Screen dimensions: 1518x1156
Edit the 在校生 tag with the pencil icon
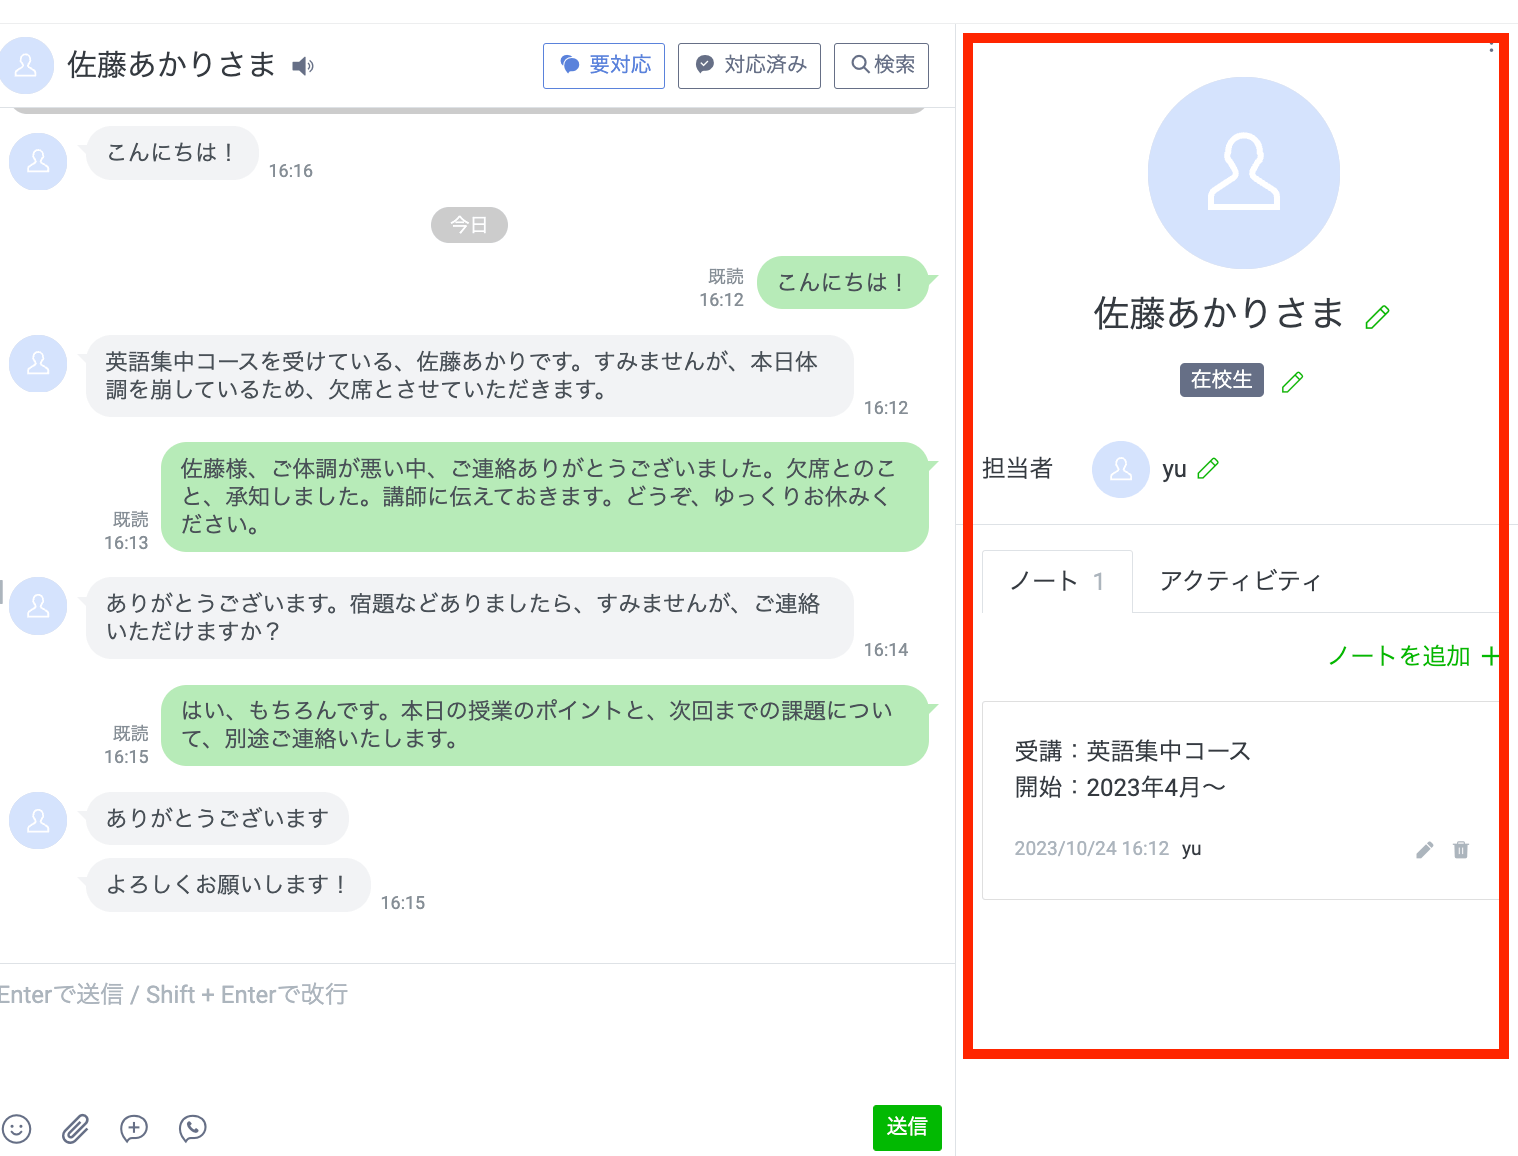point(1292,381)
